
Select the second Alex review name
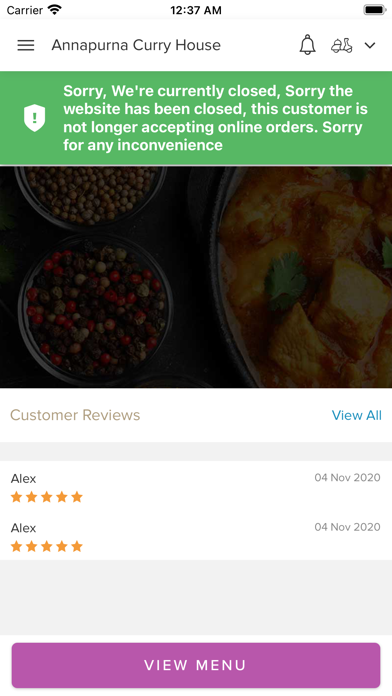pyautogui.click(x=24, y=528)
